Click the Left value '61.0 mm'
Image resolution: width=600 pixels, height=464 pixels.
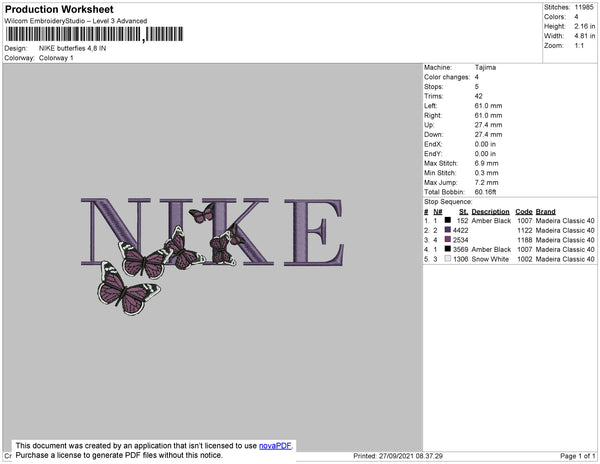pyautogui.click(x=488, y=106)
